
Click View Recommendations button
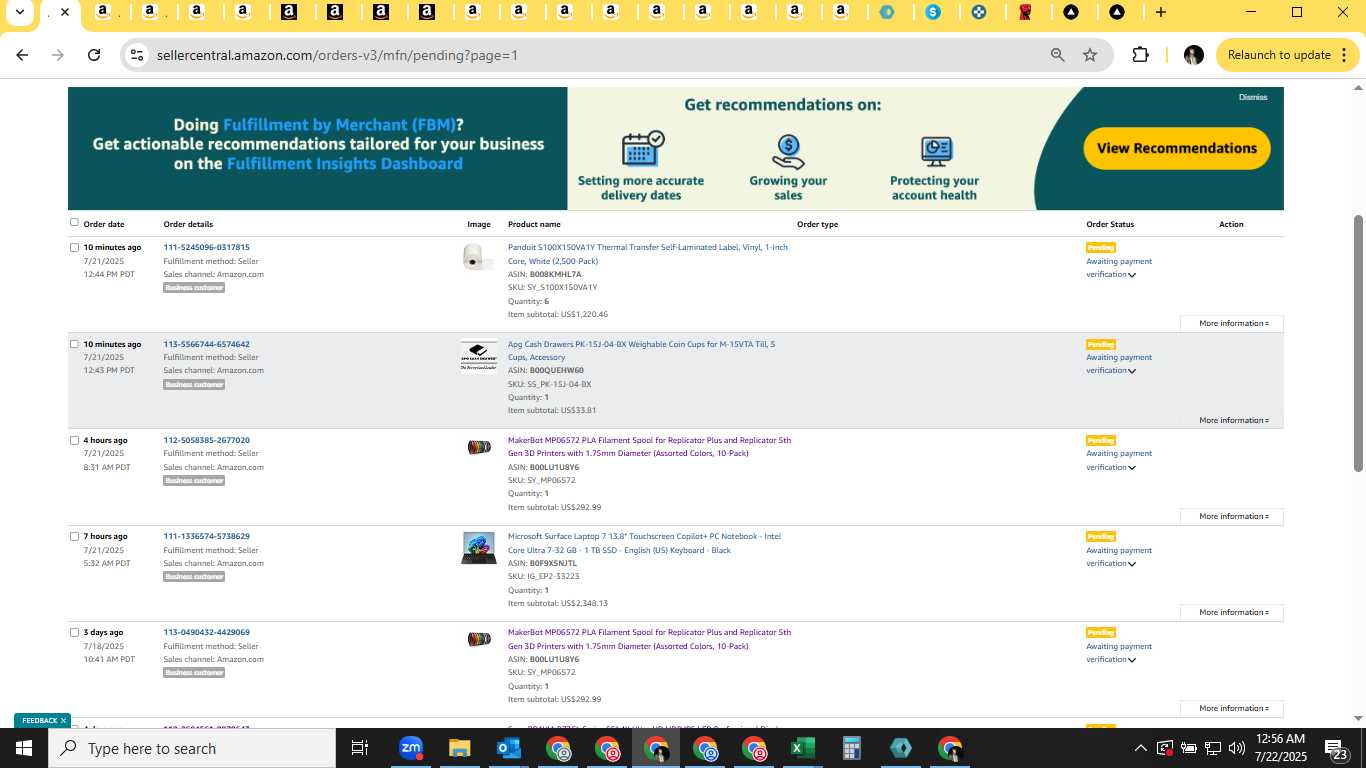[x=1177, y=148]
